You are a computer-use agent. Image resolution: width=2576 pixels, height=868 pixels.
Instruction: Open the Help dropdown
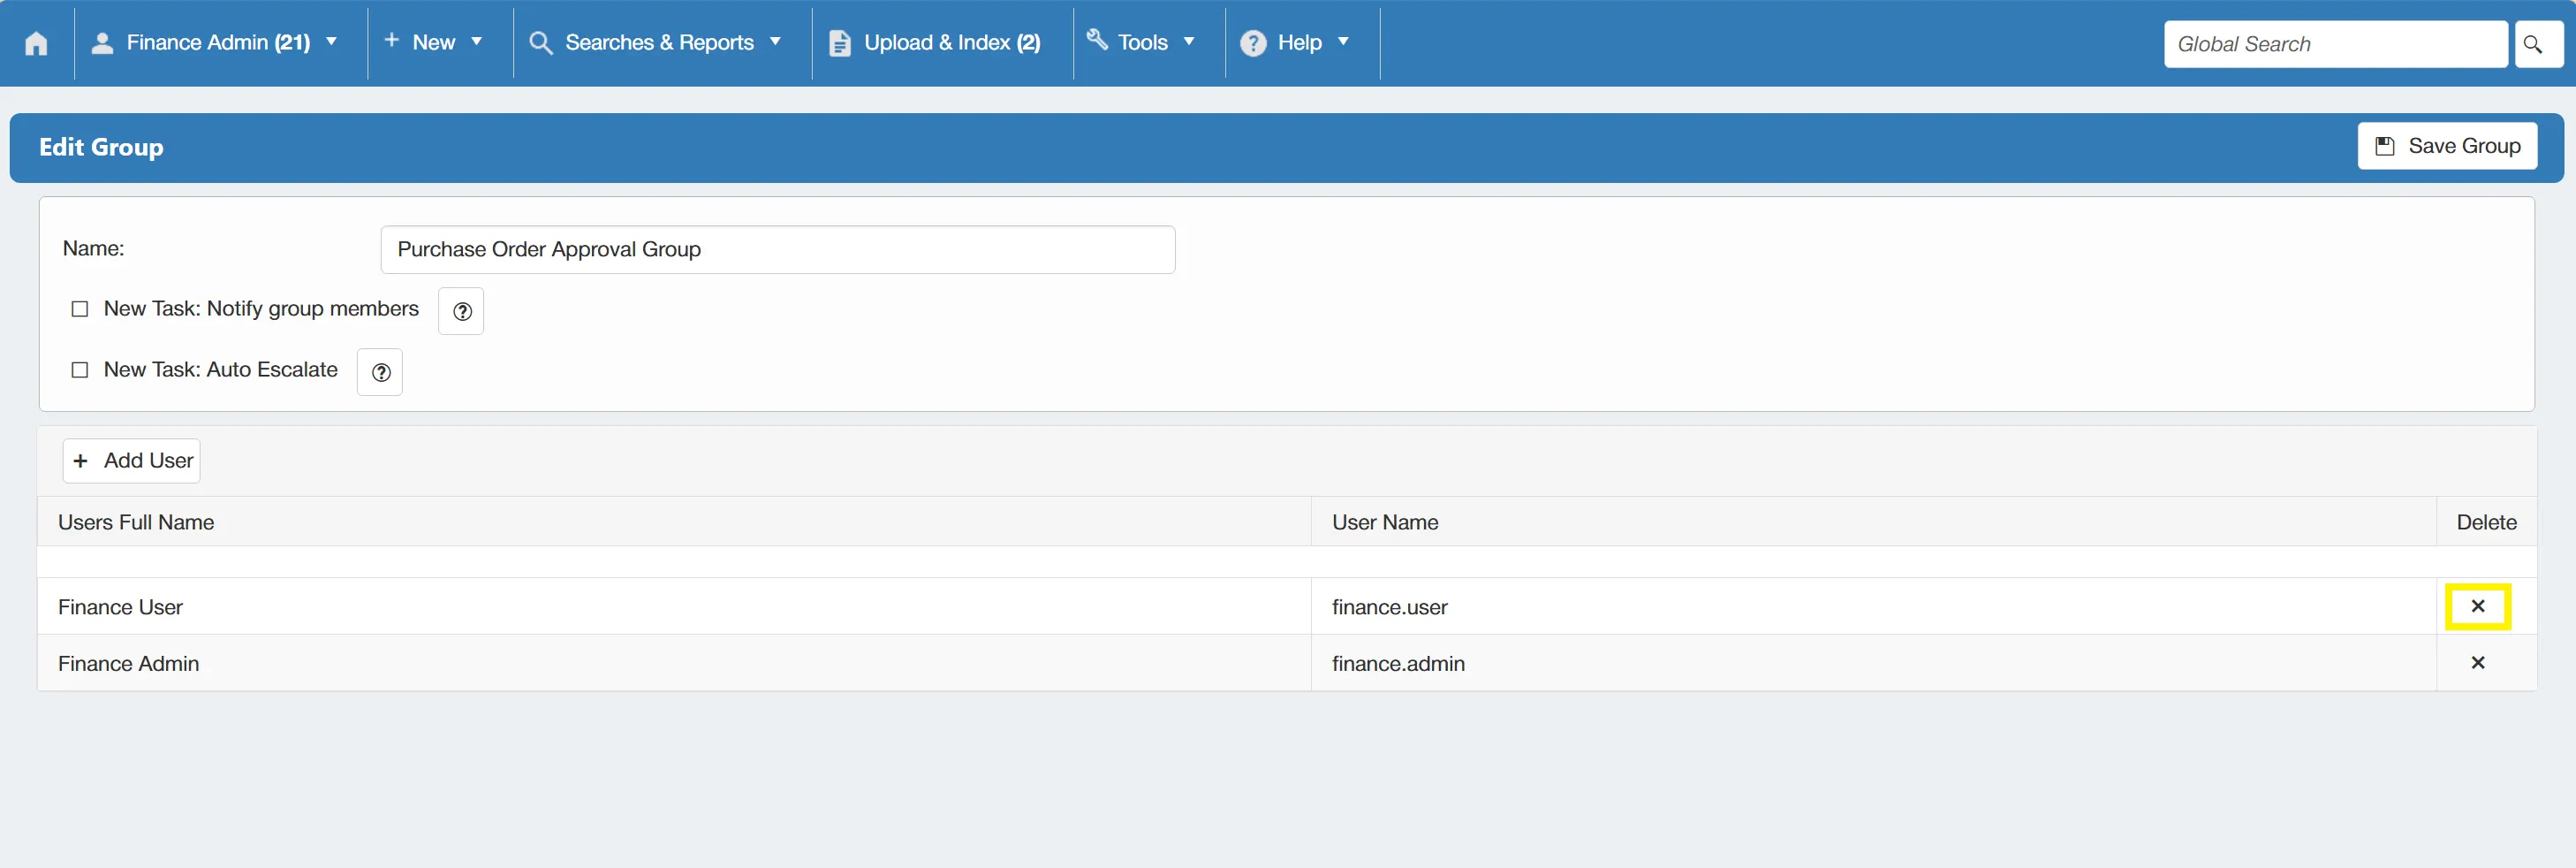click(x=1295, y=43)
